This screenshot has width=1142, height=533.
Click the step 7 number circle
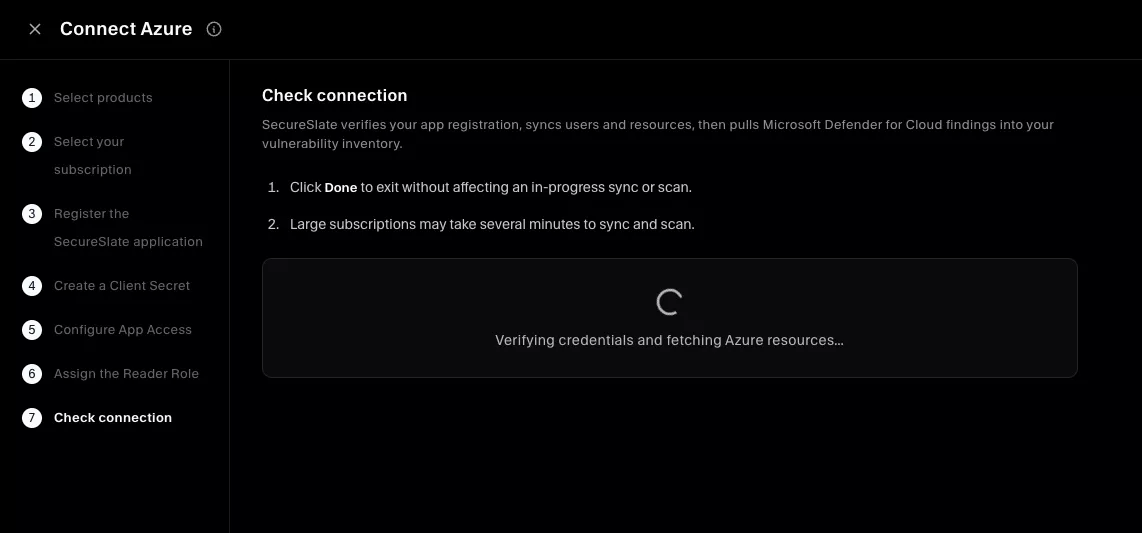coord(31,417)
